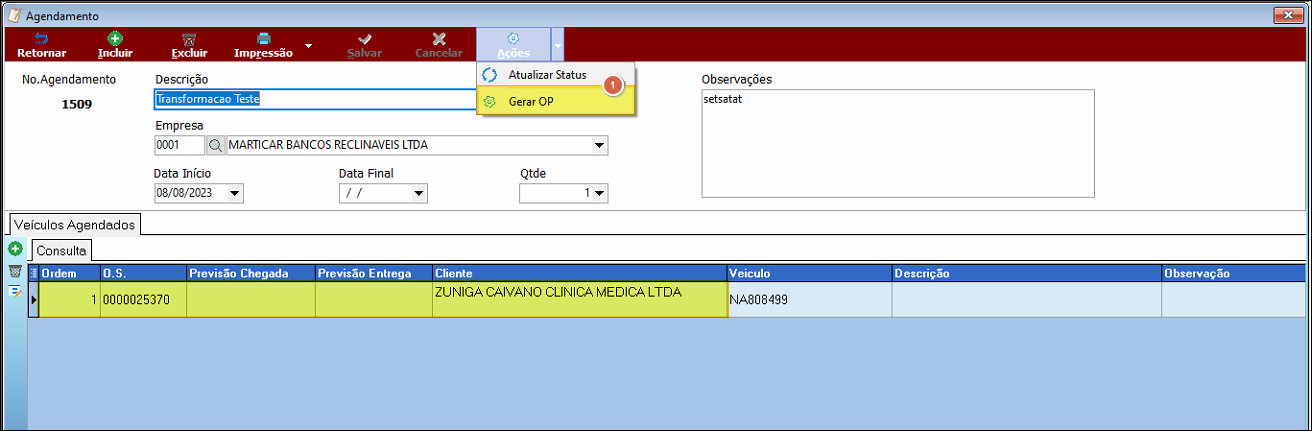The height and width of the screenshot is (431, 1312).
Task: Click the Agendamento window title icon
Action: [13, 15]
